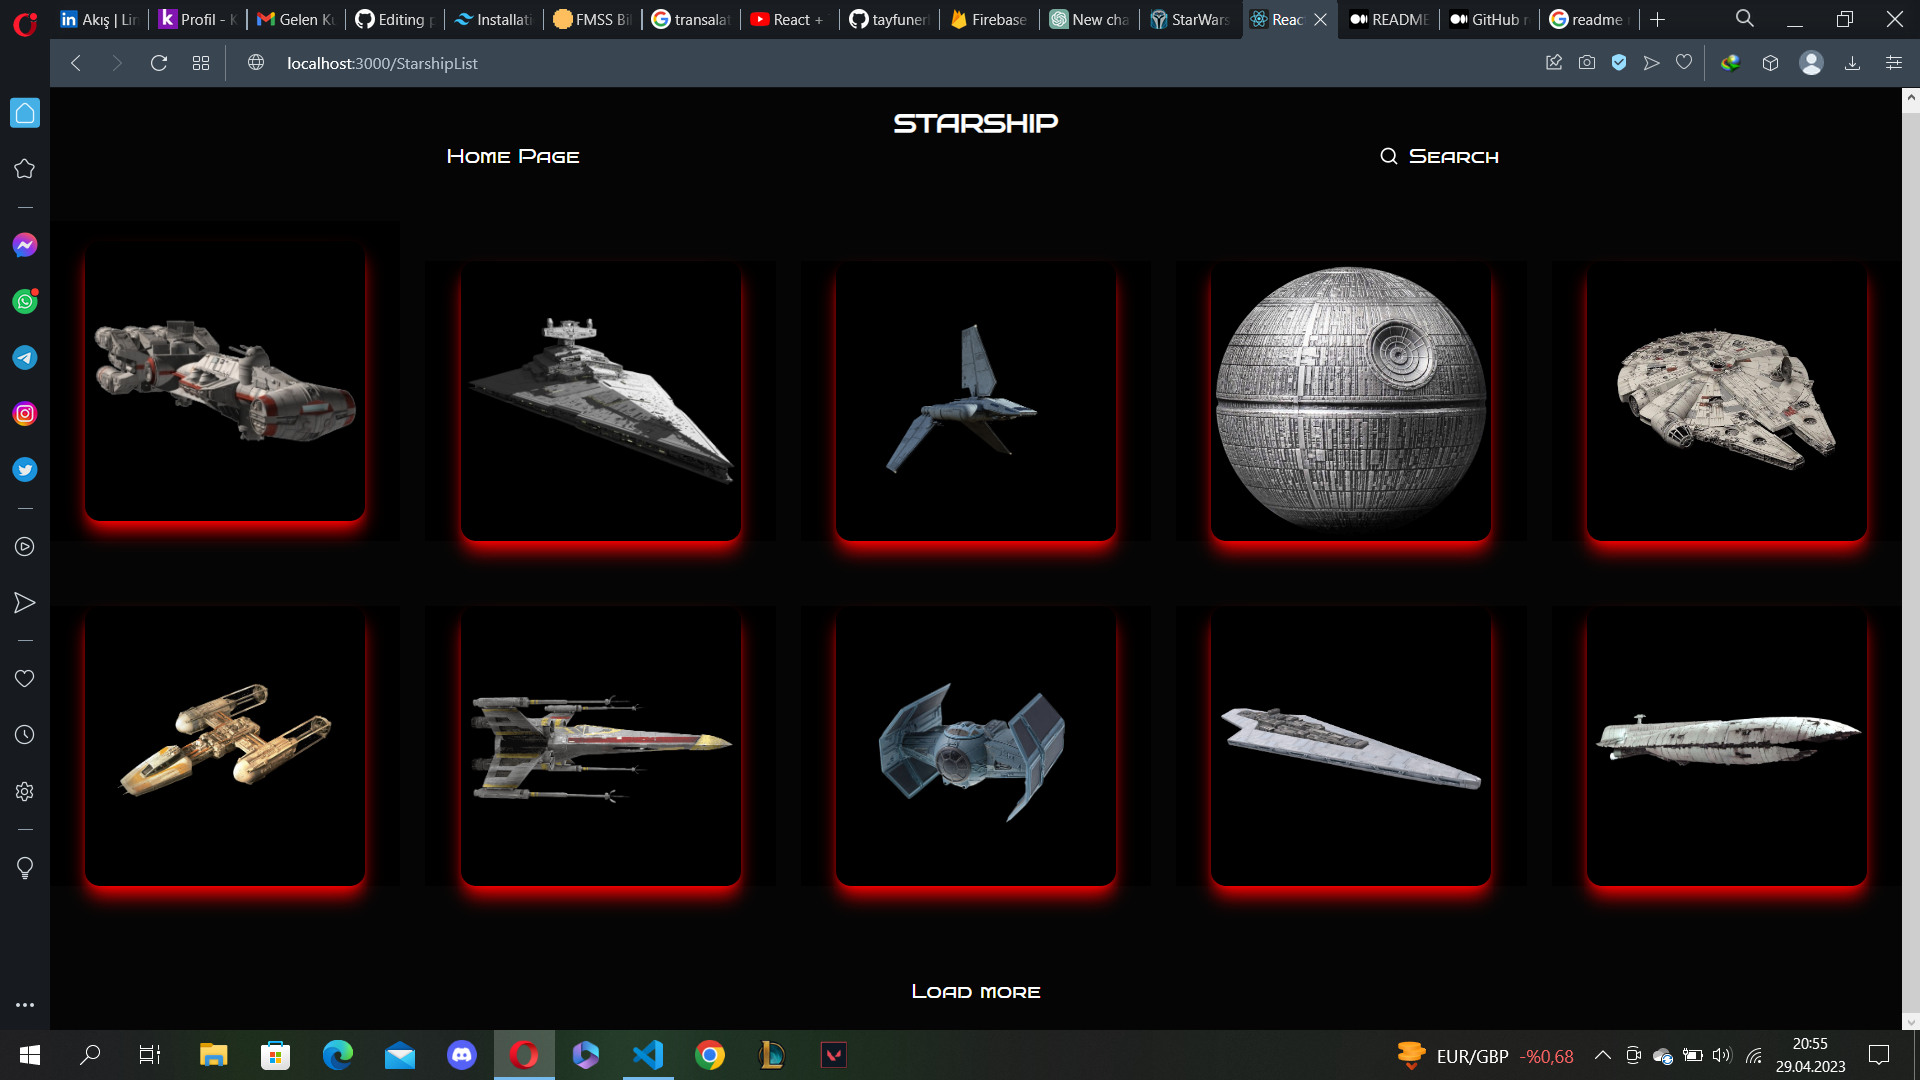Open Discord from the taskbar
Screen dimensions: 1920x1080
(462, 1055)
